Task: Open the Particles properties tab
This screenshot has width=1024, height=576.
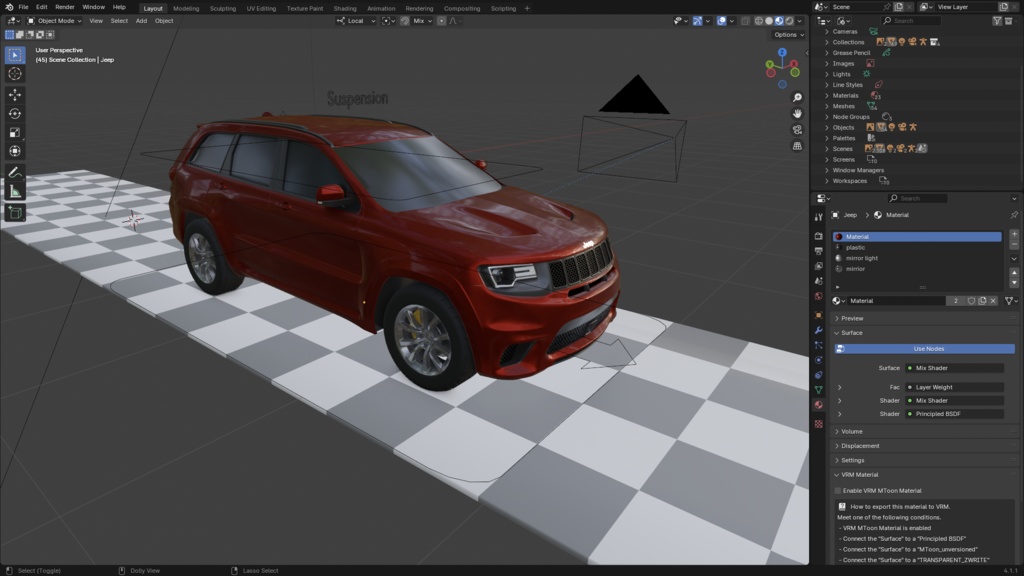Action: [818, 345]
